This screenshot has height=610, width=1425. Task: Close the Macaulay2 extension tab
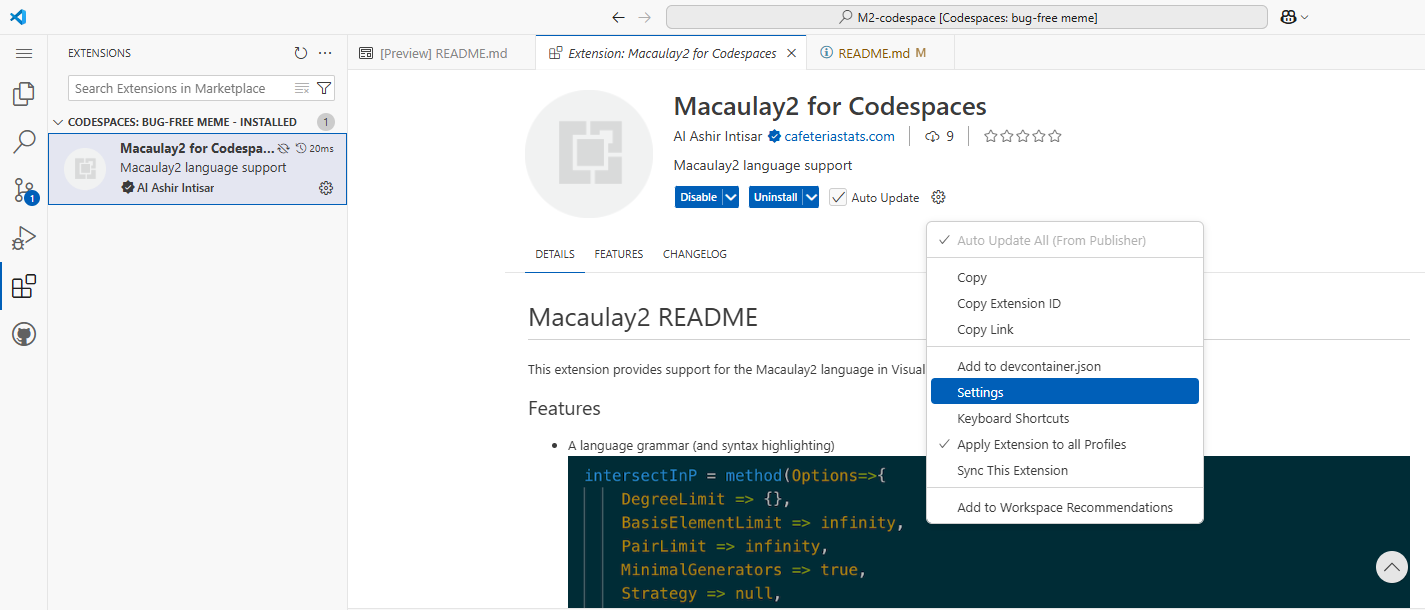[791, 53]
